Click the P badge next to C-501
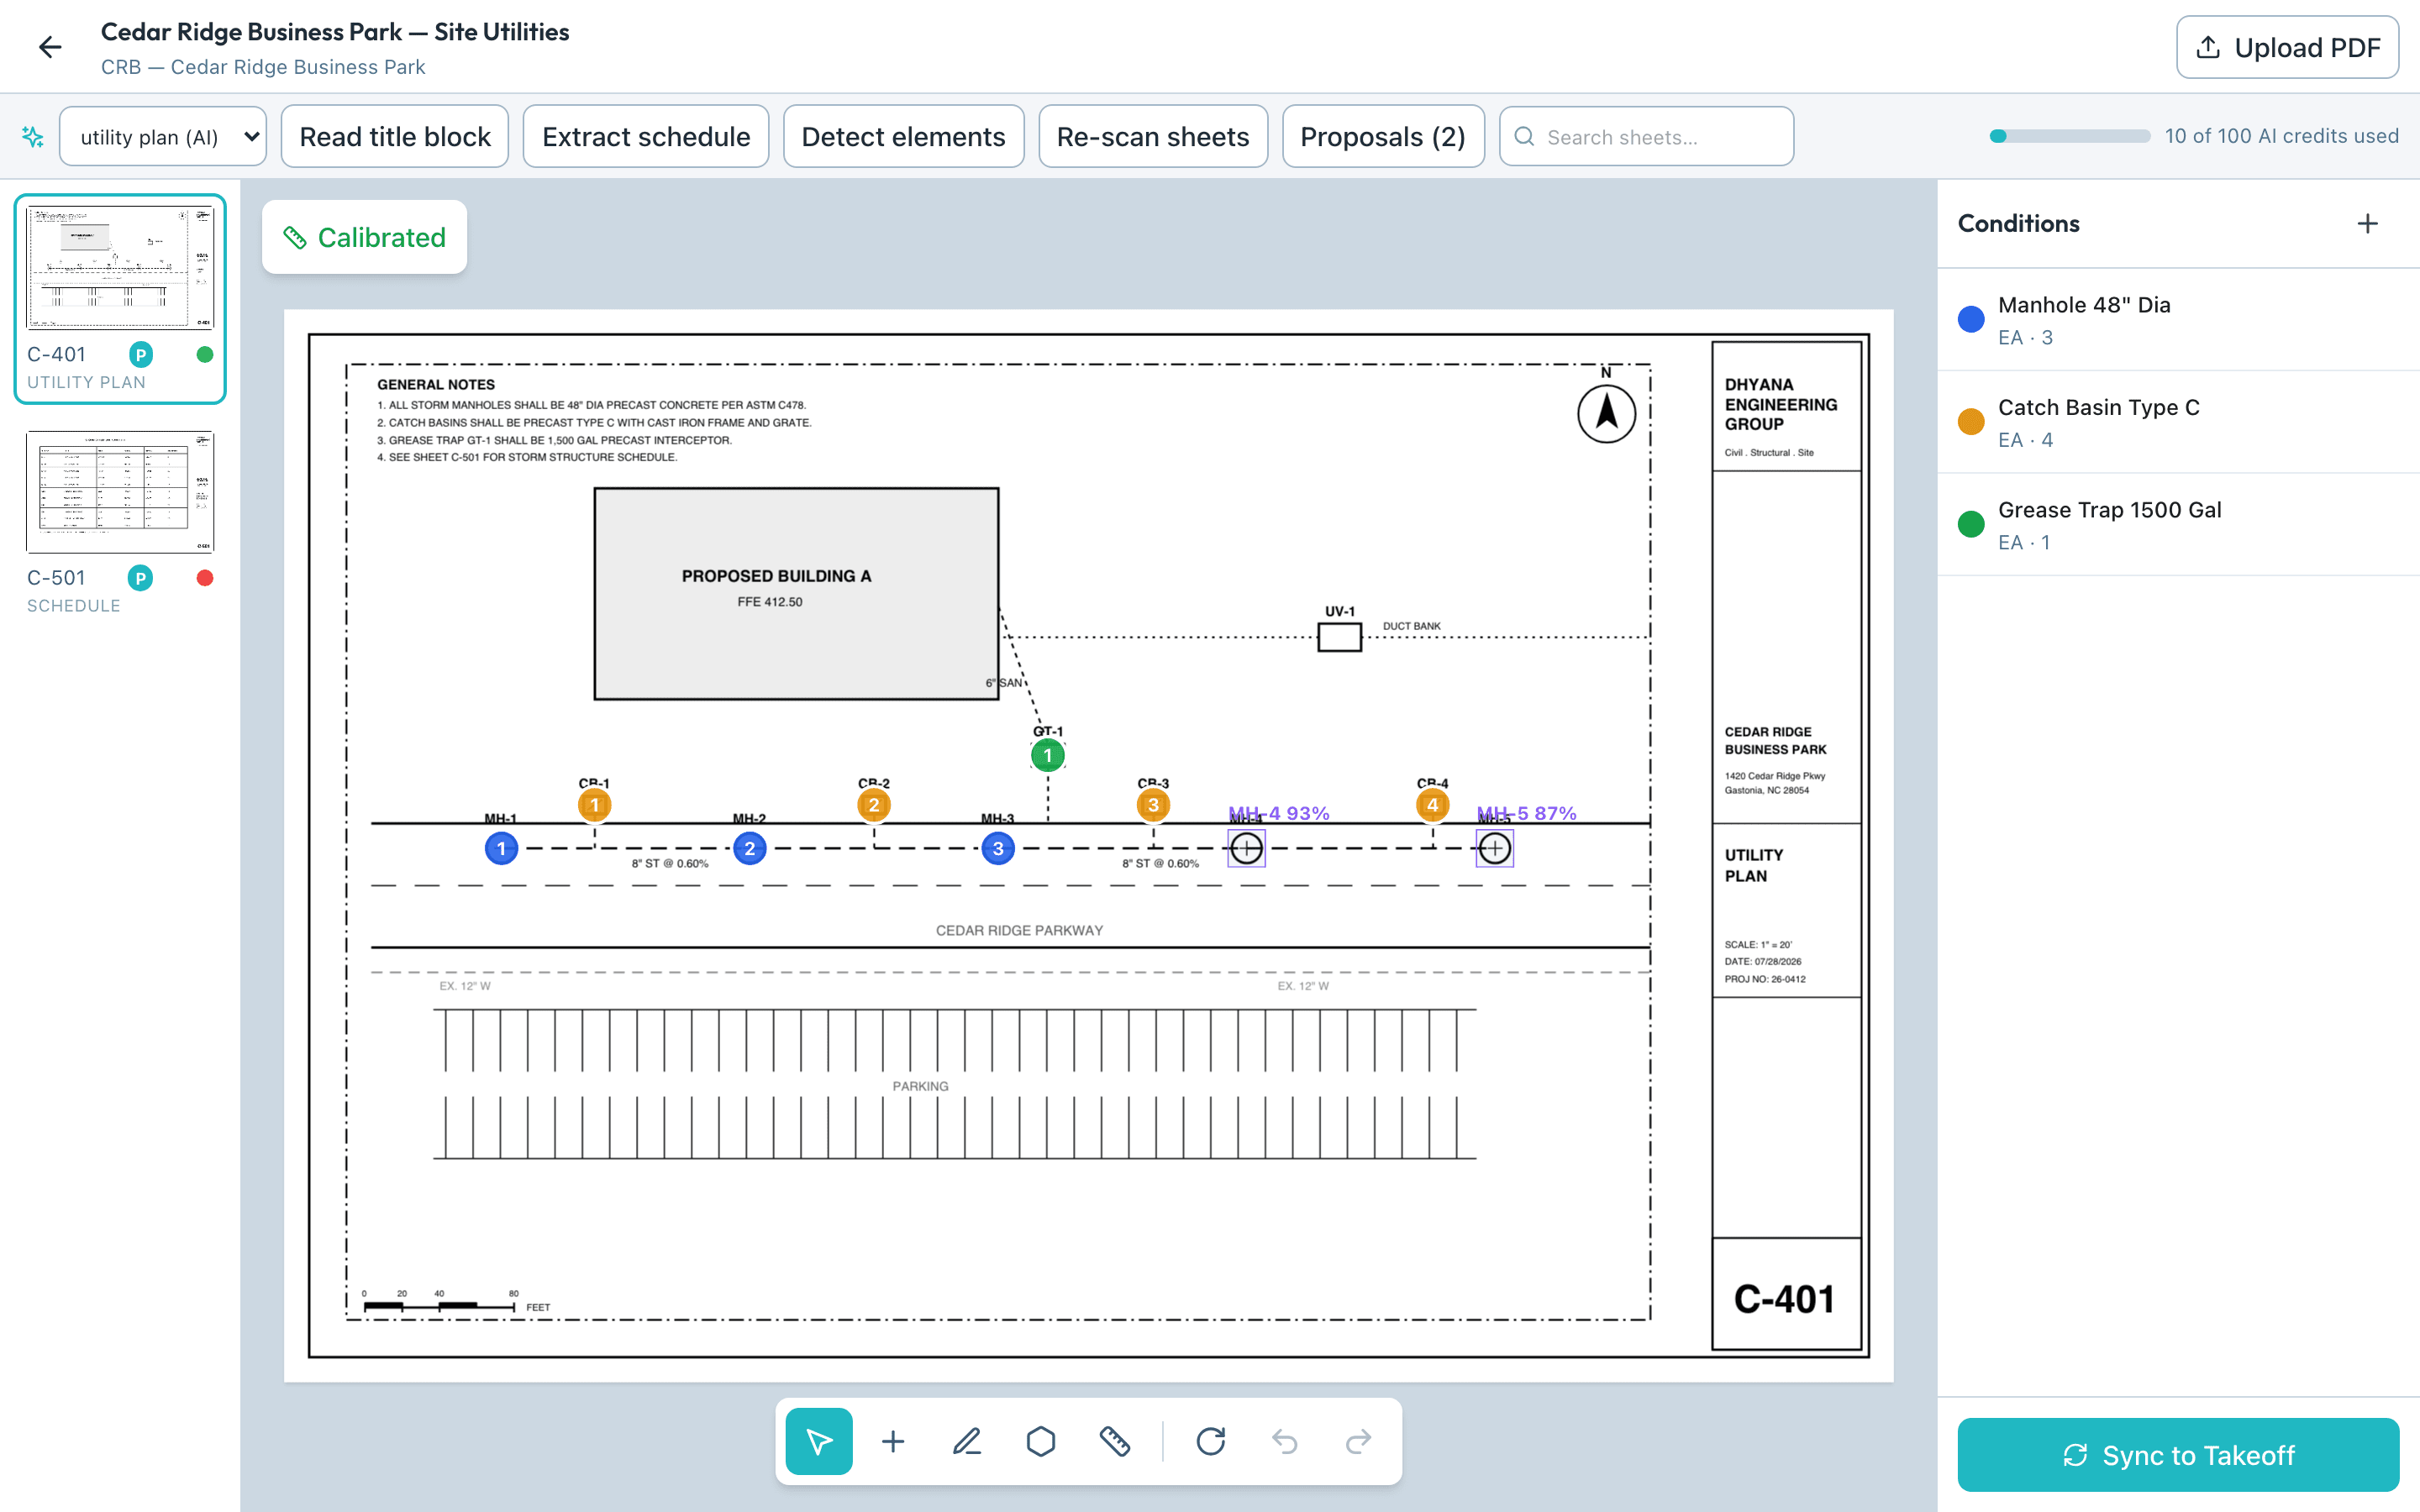The width and height of the screenshot is (2420, 1512). tap(141, 578)
